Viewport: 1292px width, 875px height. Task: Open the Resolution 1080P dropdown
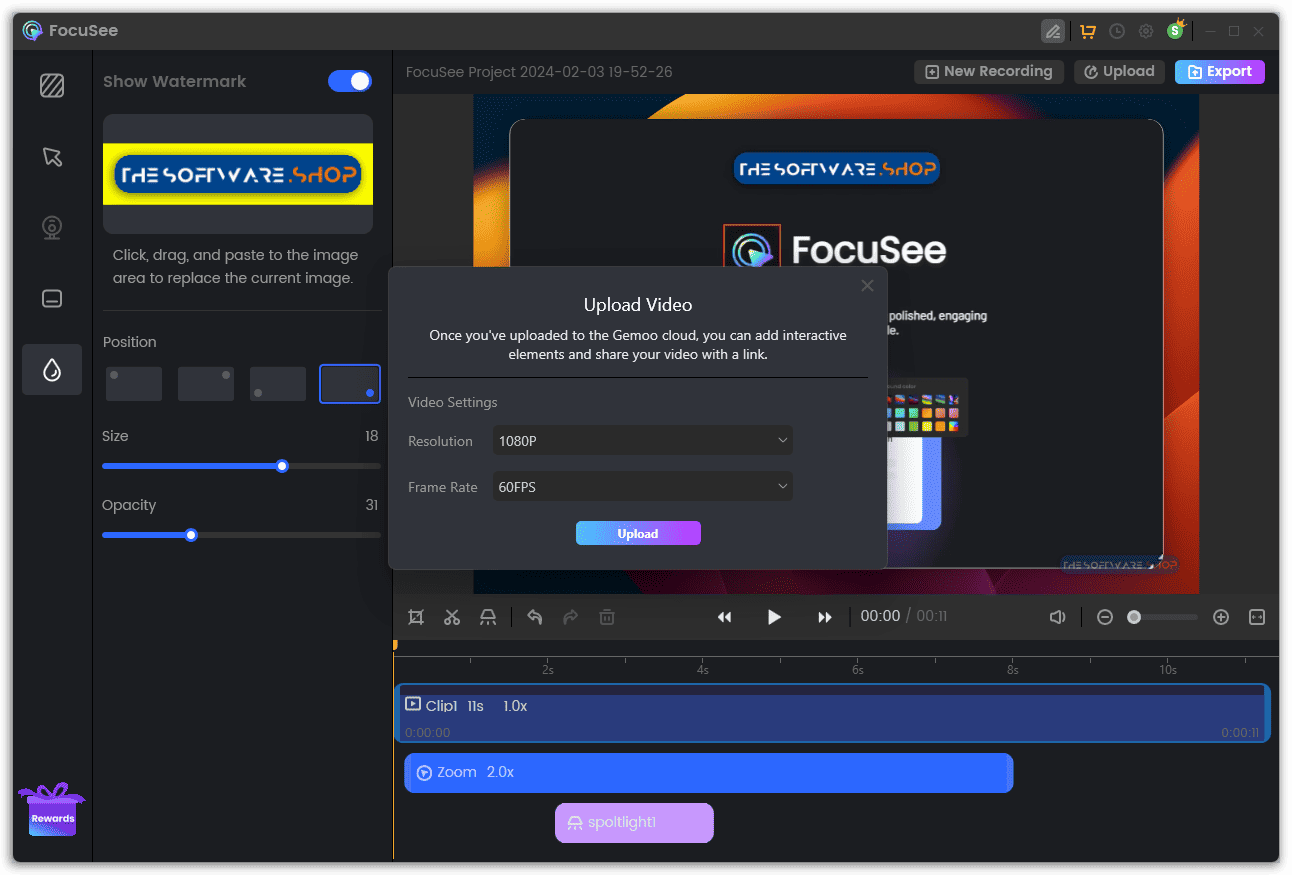[x=643, y=440]
